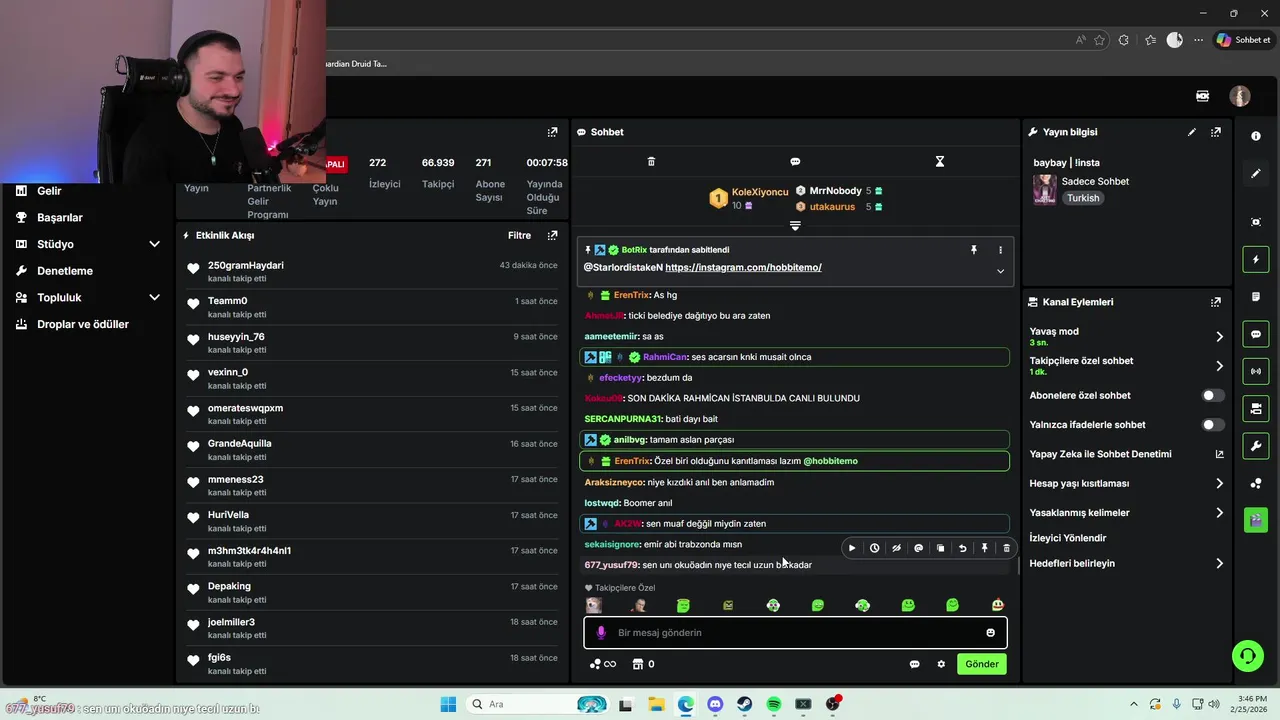This screenshot has width=1280, height=720.
Task: Open the channel points infinity icon
Action: 602,664
